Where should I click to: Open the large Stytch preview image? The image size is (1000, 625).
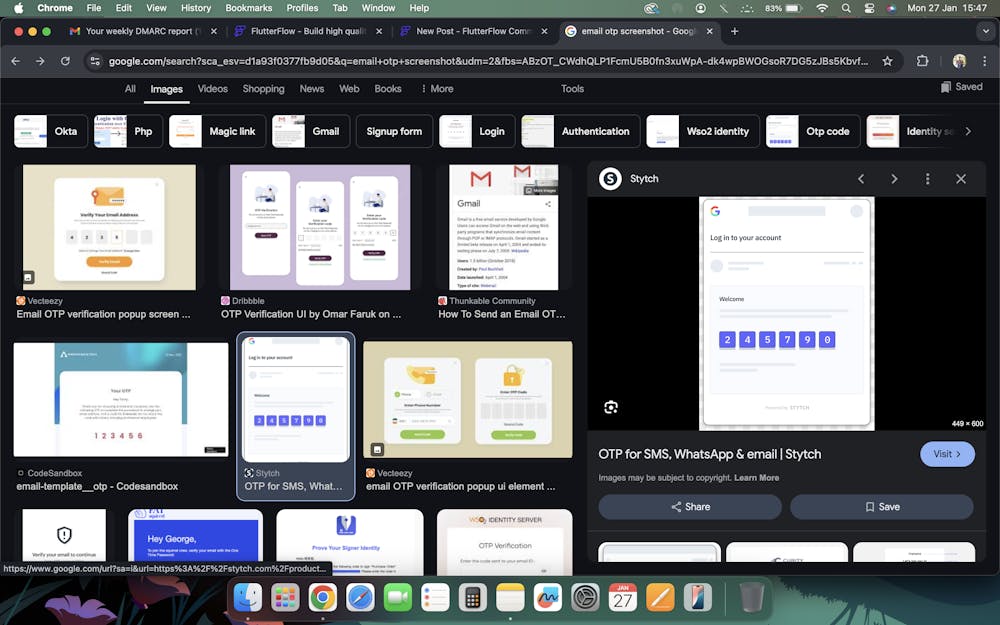[787, 313]
